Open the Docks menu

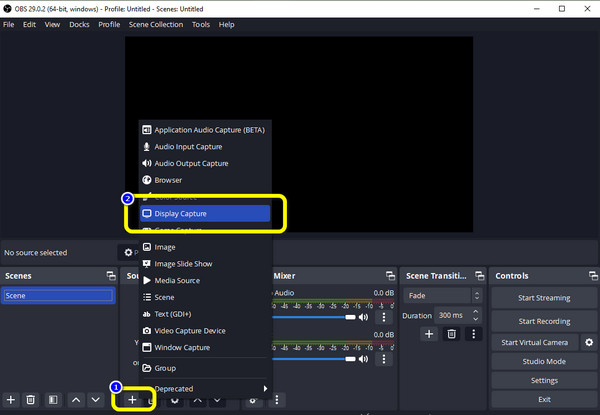(79, 24)
